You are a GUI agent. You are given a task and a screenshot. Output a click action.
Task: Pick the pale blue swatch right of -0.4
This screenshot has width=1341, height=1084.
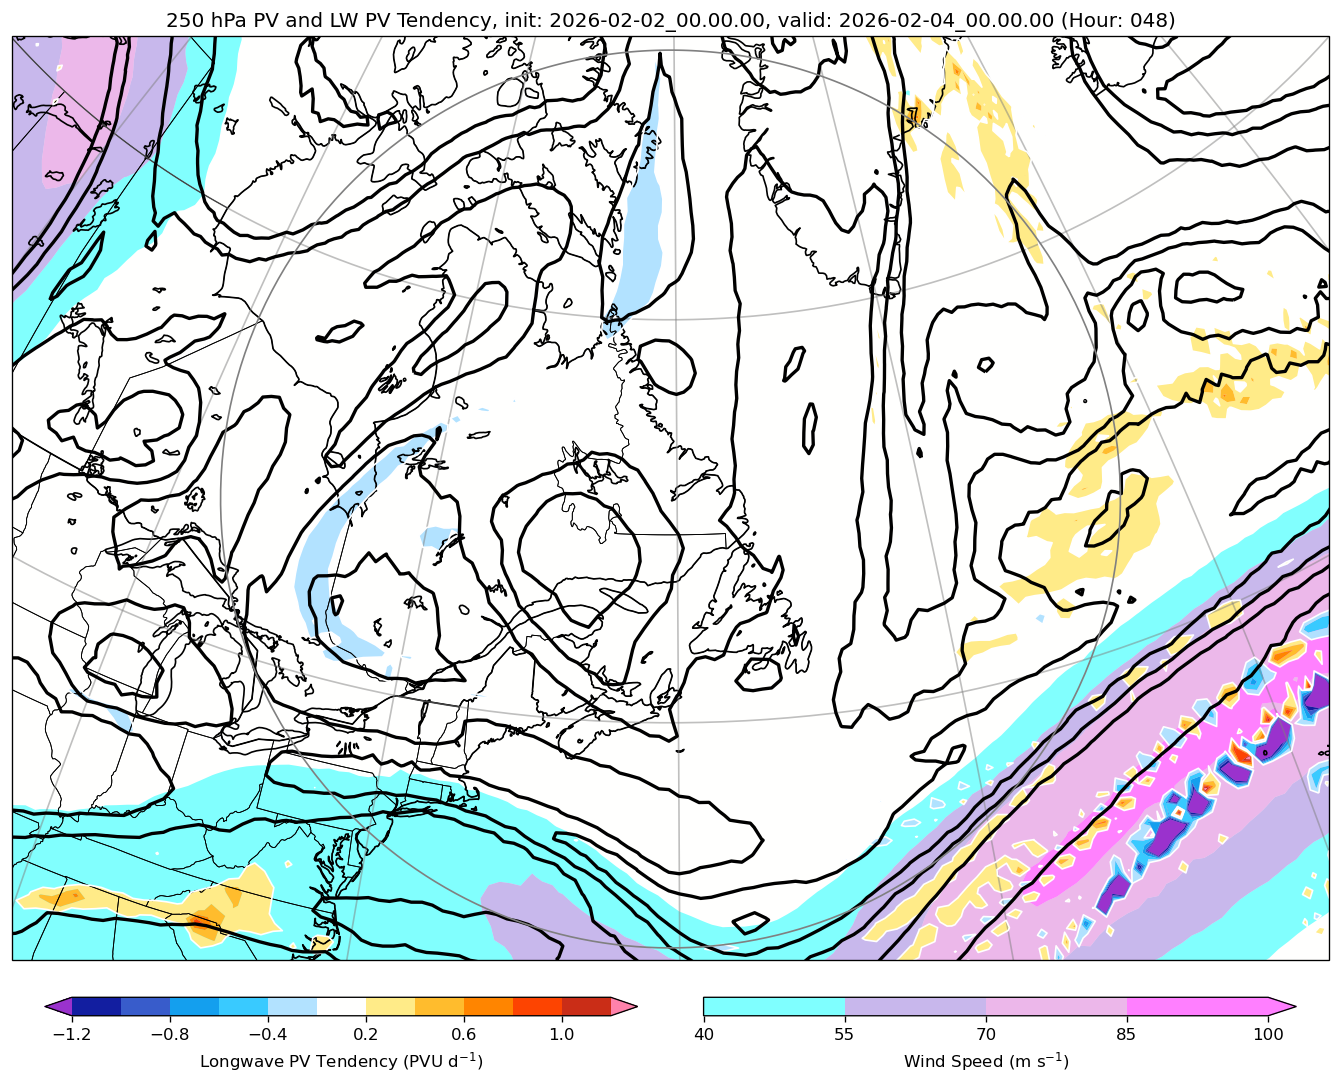(x=292, y=1006)
